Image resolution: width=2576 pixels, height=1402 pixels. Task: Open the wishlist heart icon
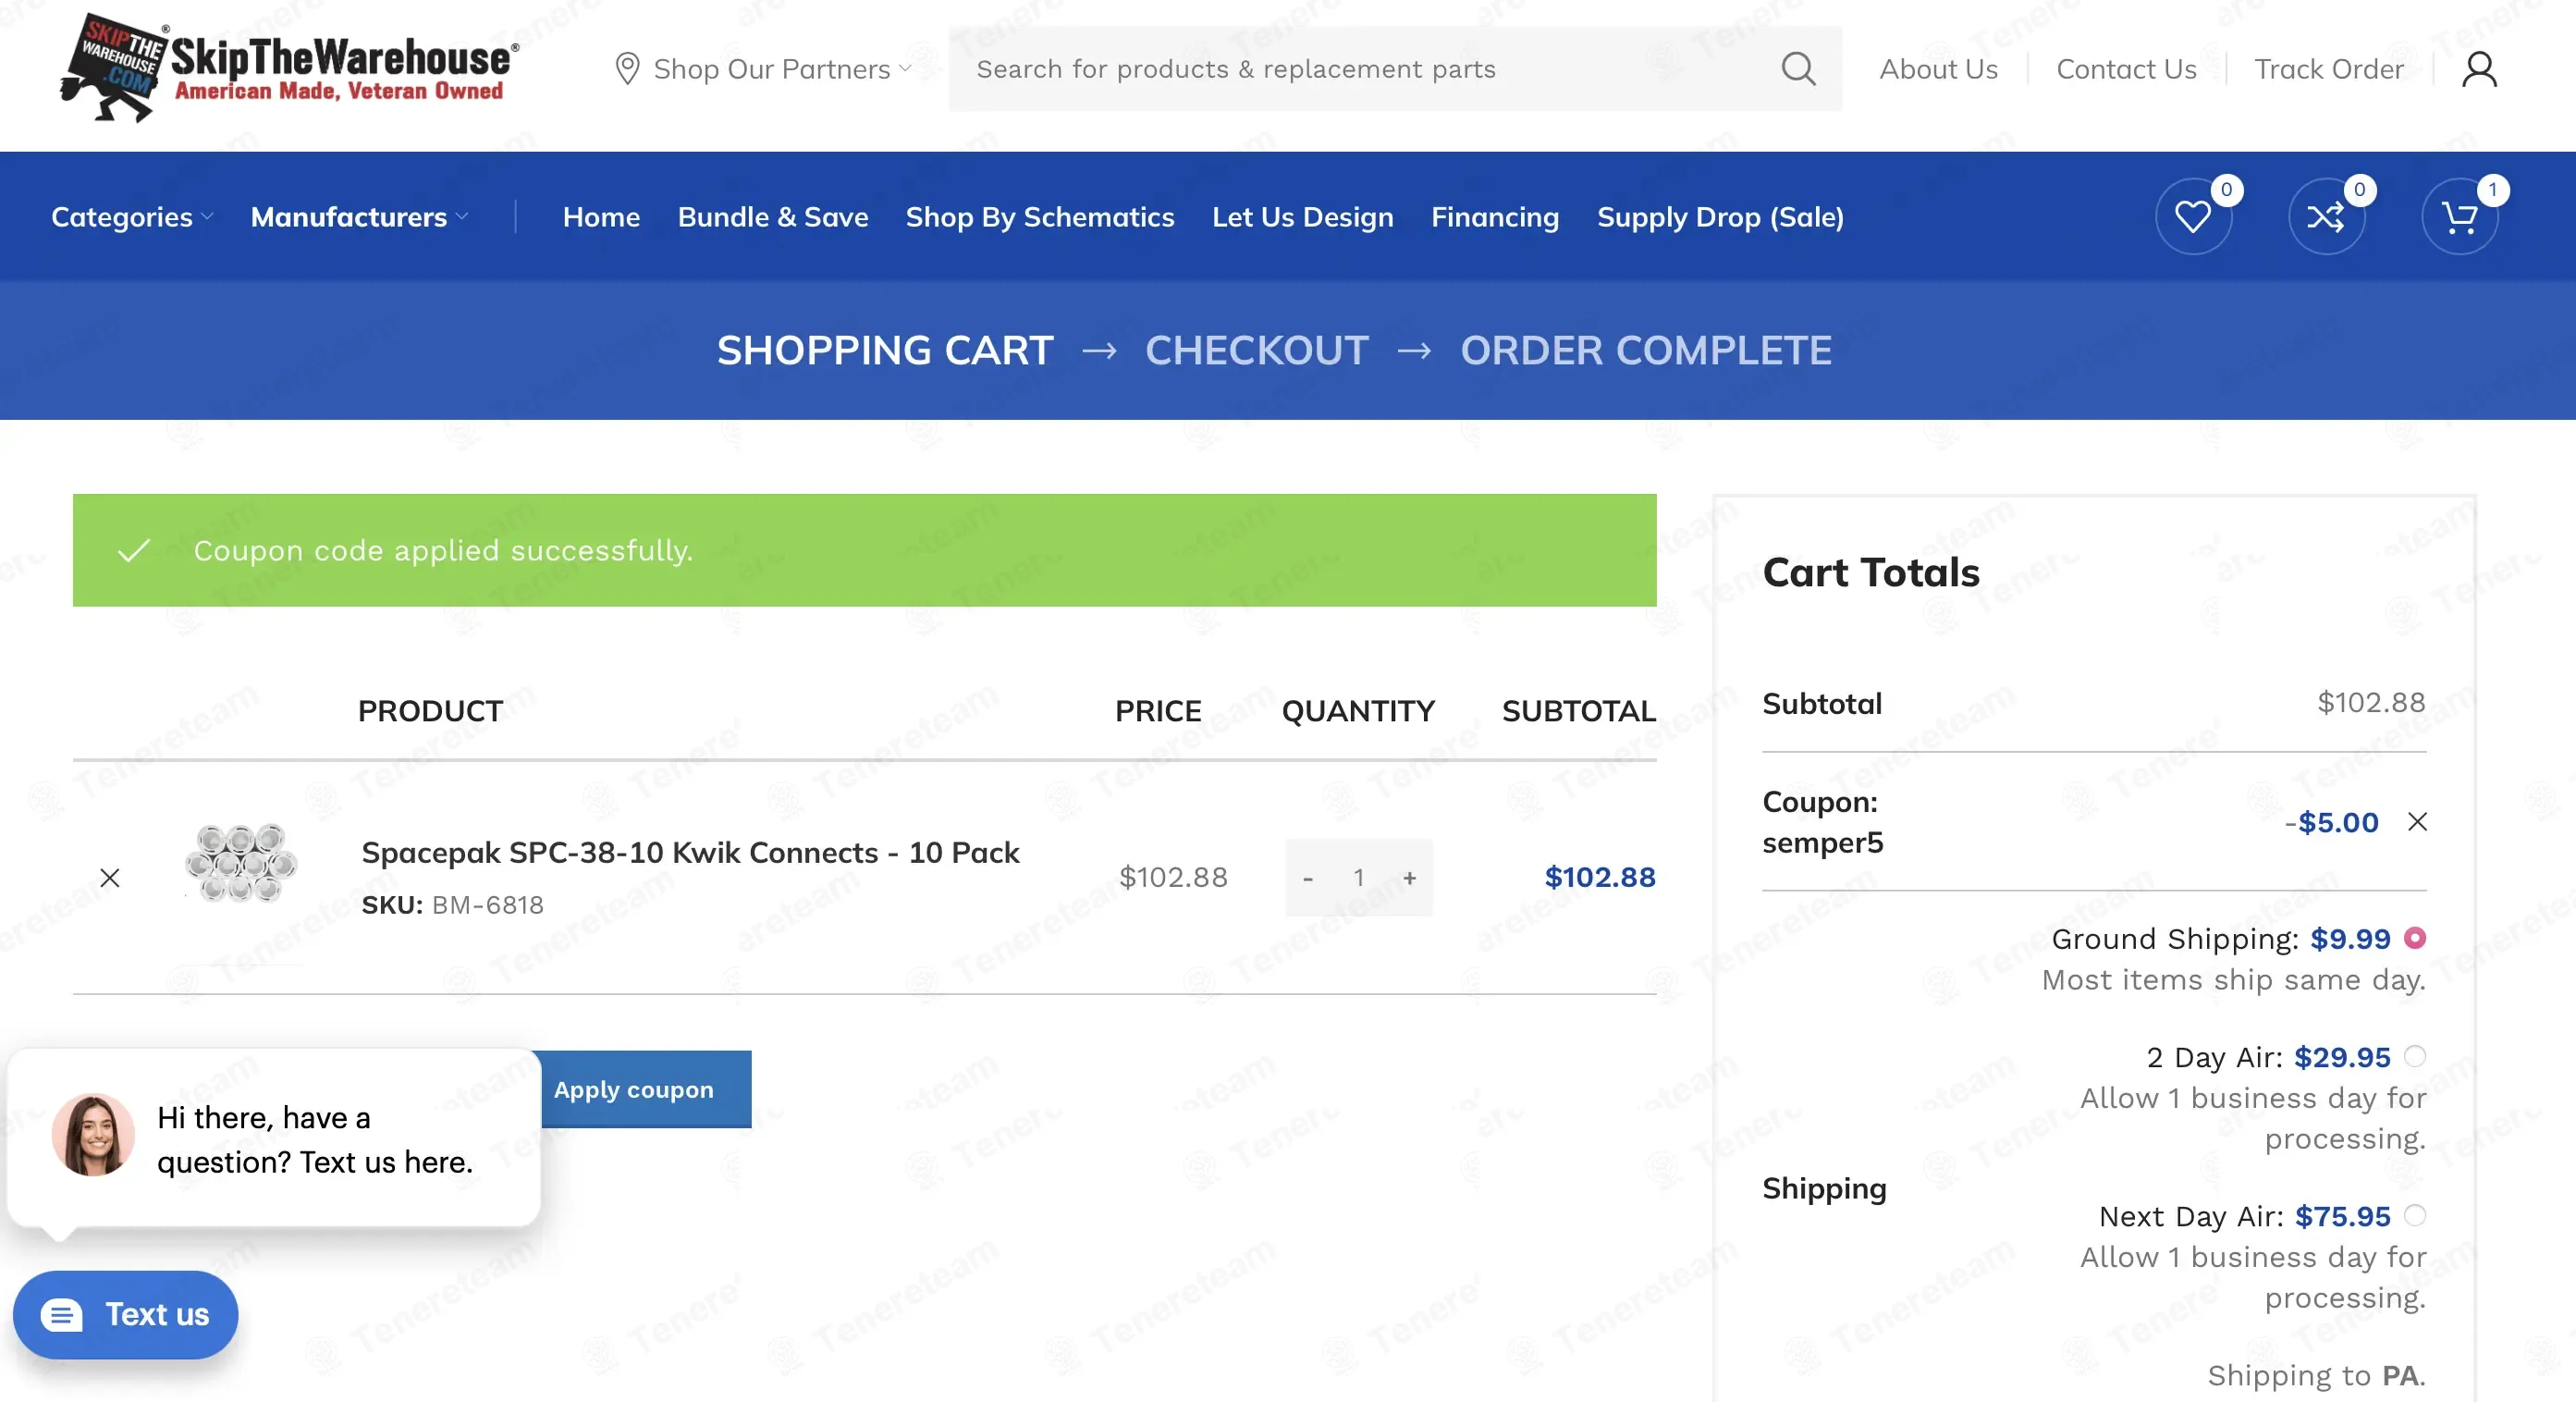point(2192,217)
